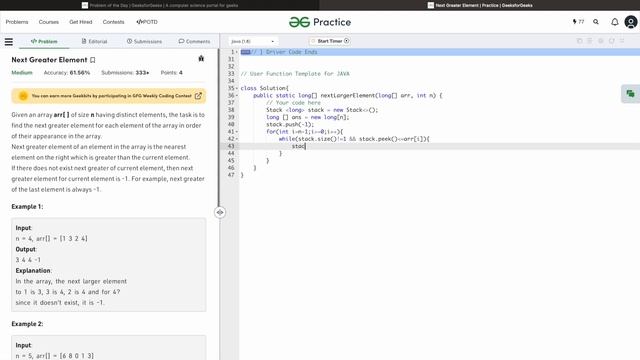Click the Example 1: heading
The image size is (640, 360).
click(27, 207)
